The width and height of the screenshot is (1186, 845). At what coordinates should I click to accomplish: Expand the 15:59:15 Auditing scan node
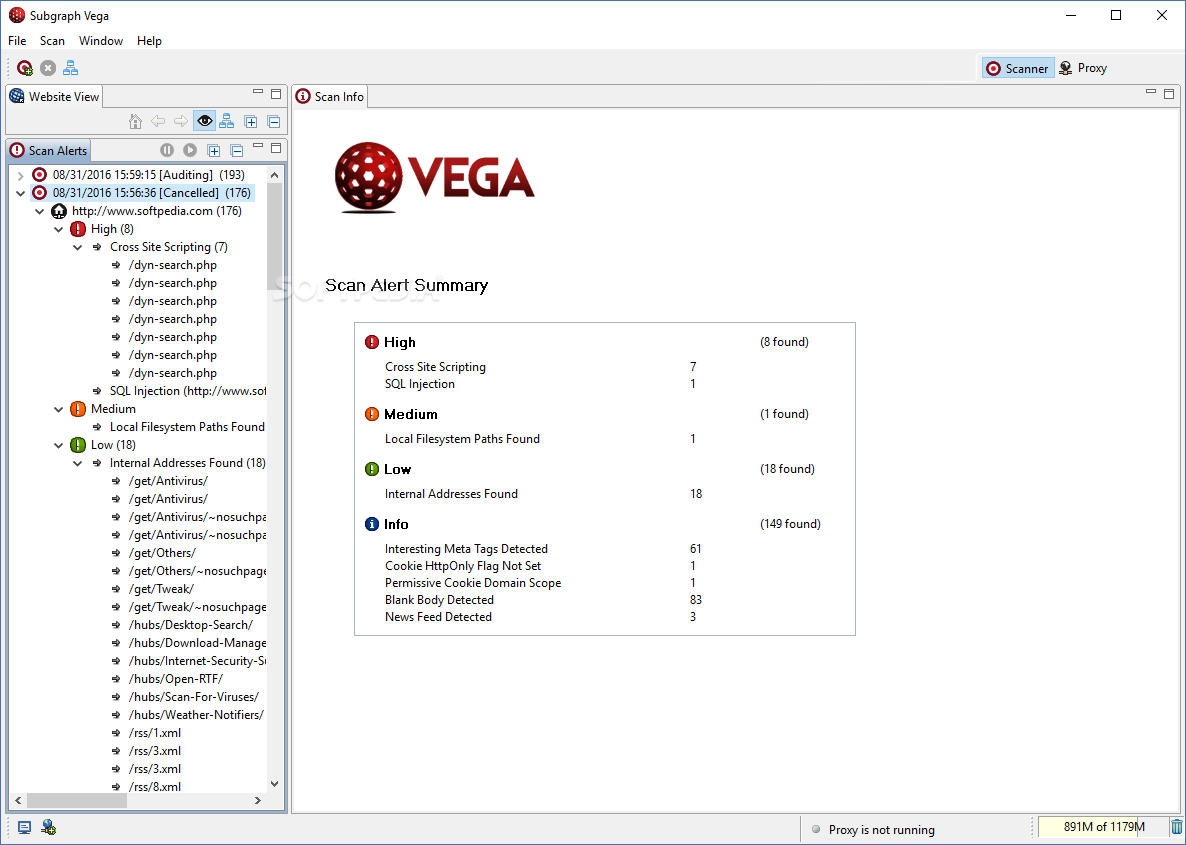click(20, 176)
